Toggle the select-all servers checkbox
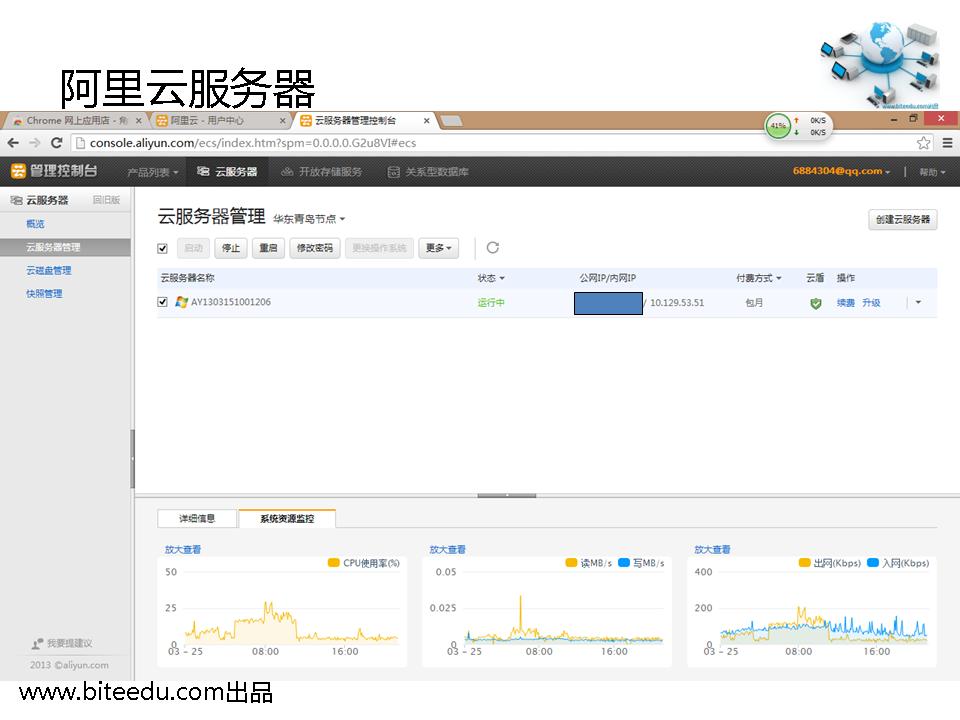The image size is (960, 720). click(162, 249)
